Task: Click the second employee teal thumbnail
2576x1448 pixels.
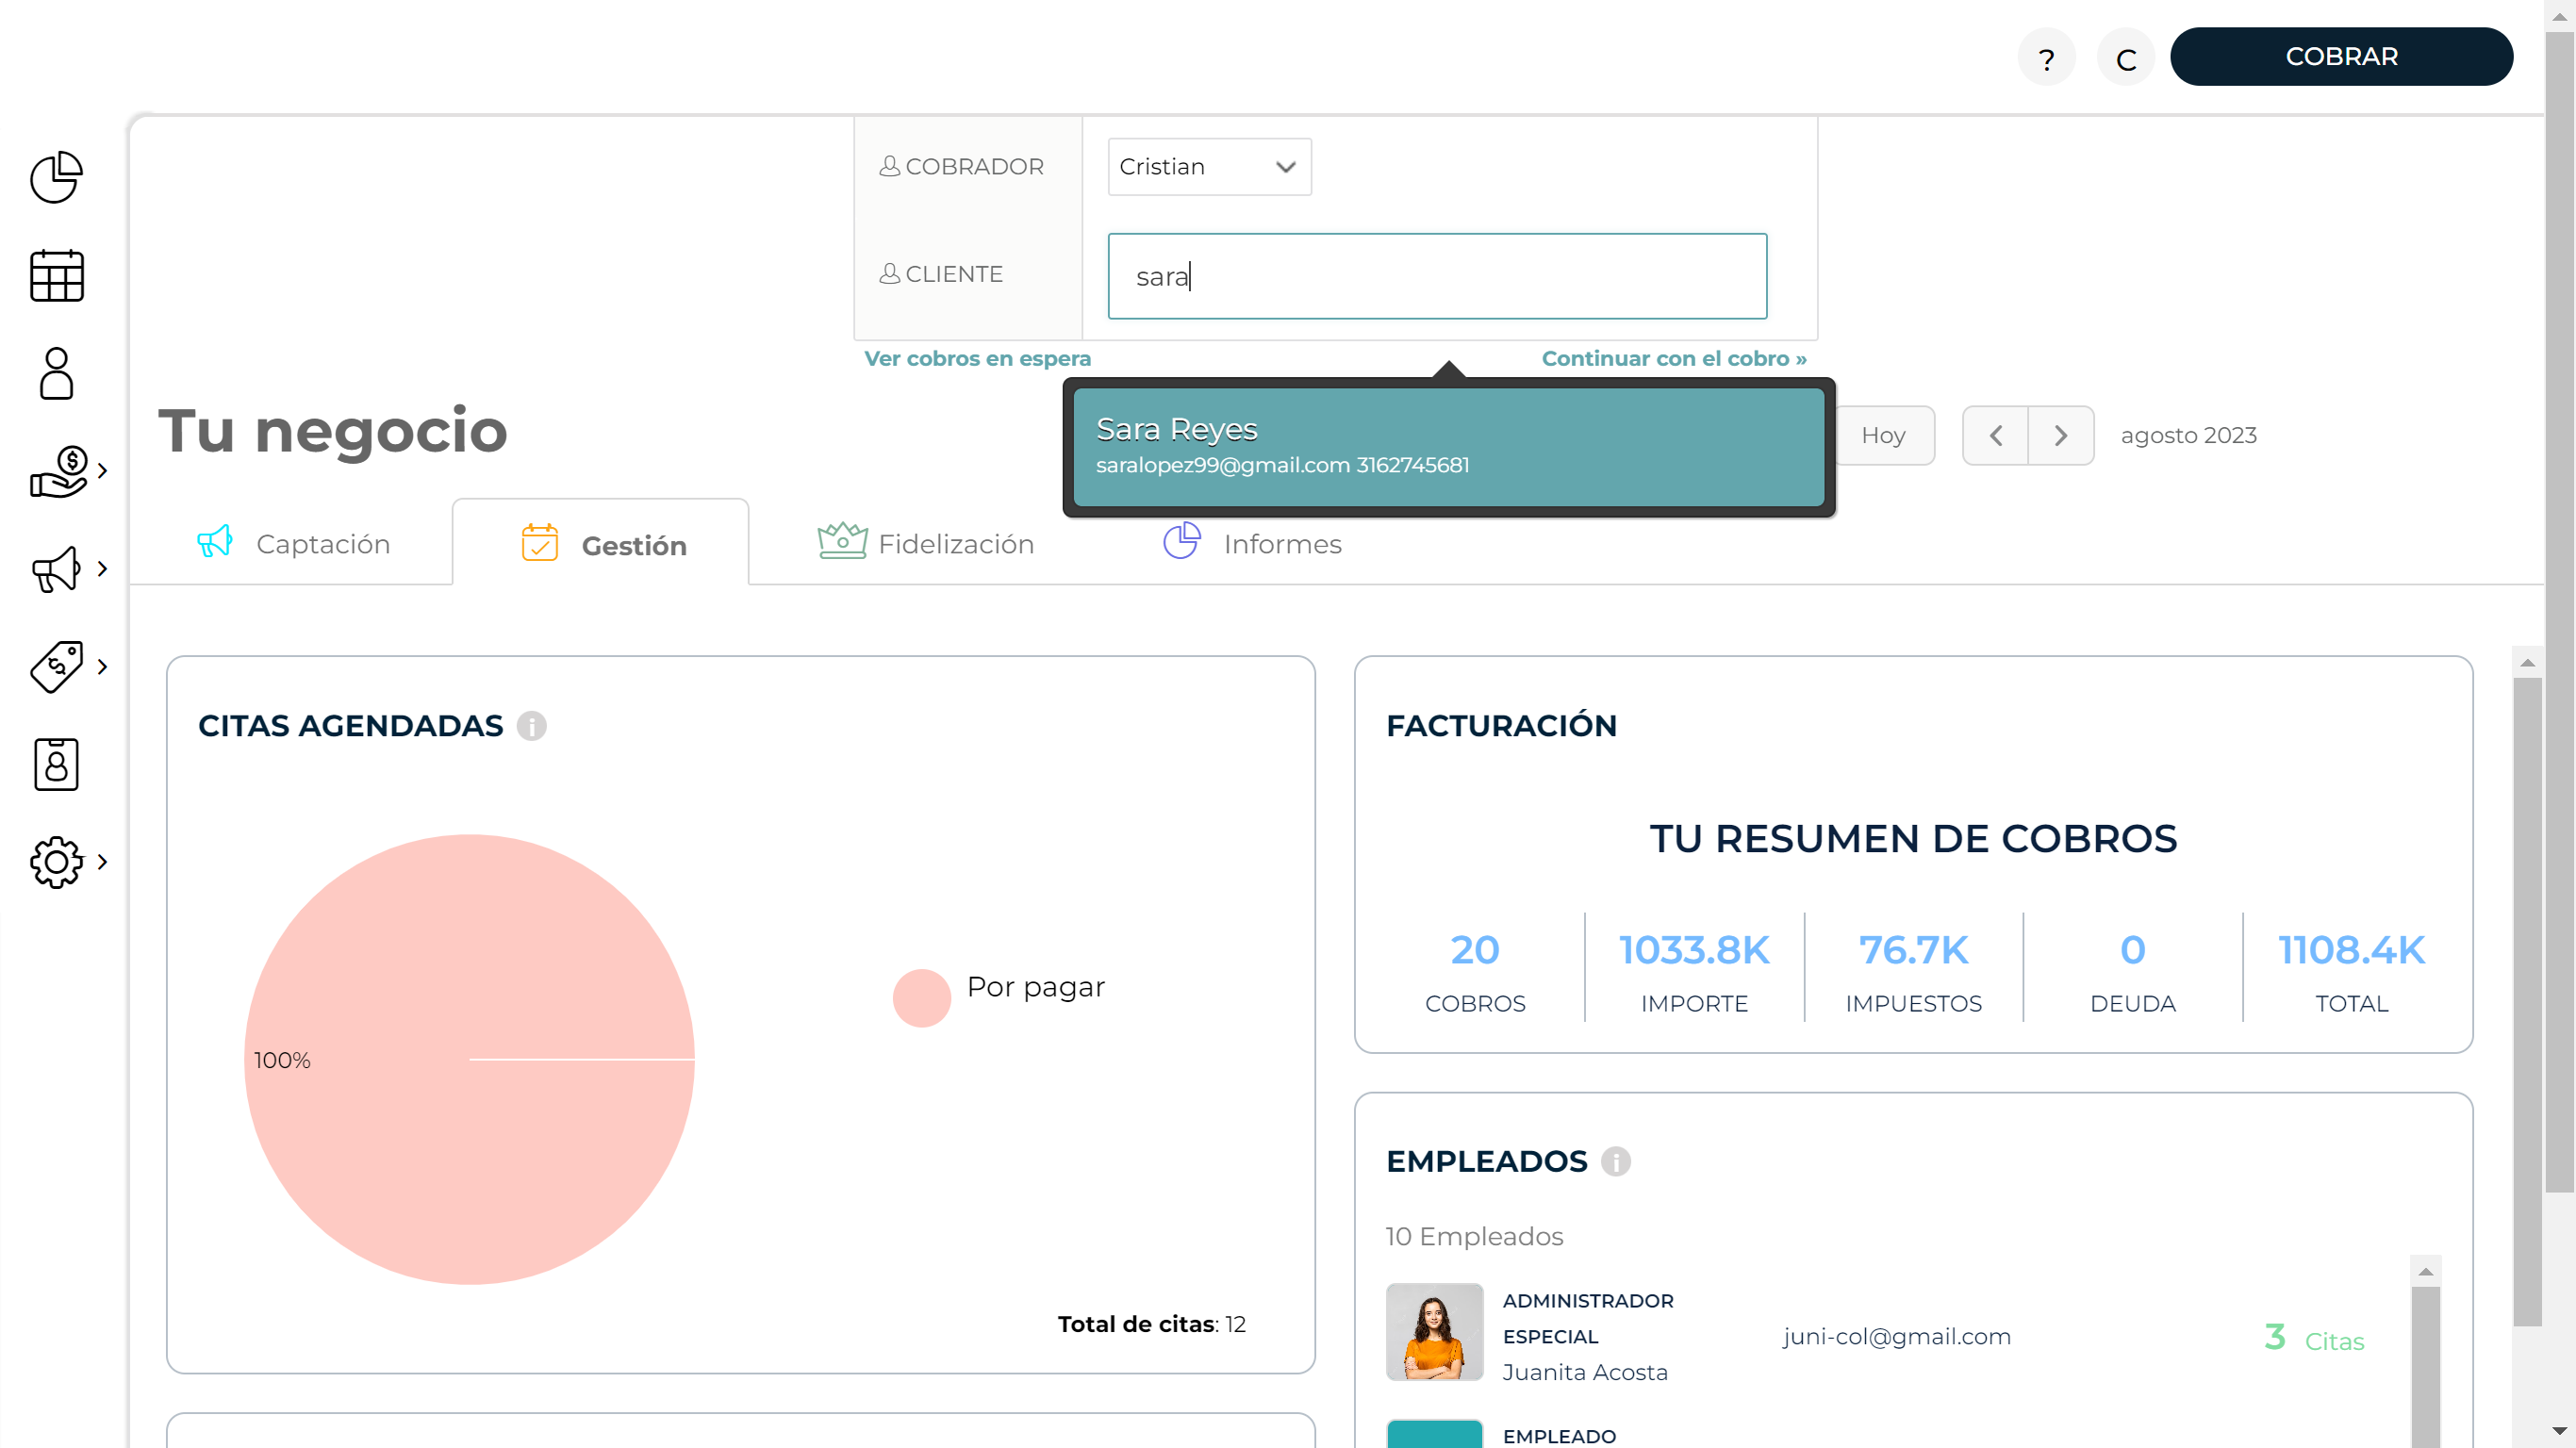Action: click(1434, 1433)
